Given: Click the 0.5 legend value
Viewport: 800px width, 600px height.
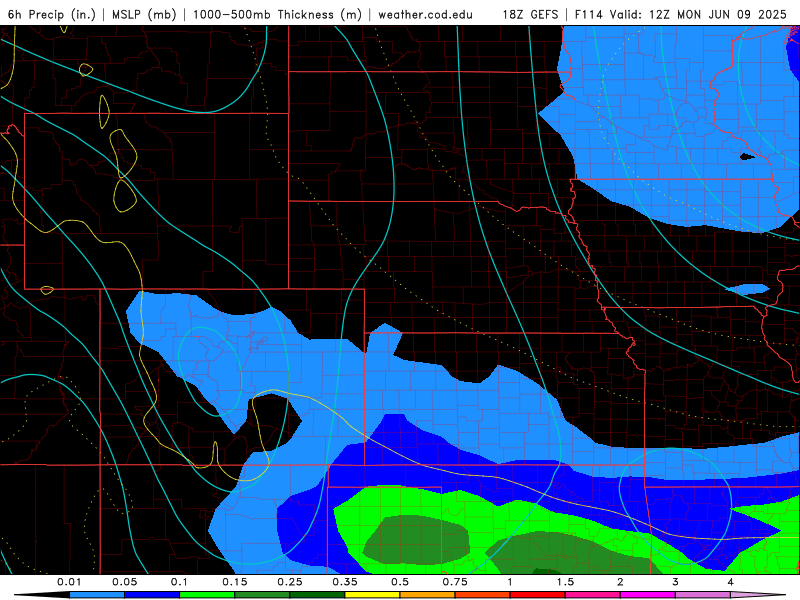Looking at the screenshot, I should tap(400, 582).
